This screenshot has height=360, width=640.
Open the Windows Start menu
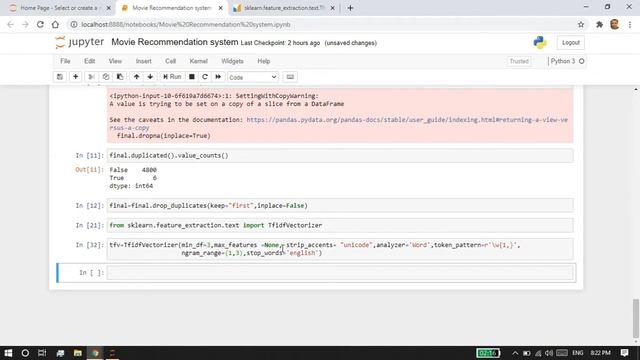click(x=8, y=353)
